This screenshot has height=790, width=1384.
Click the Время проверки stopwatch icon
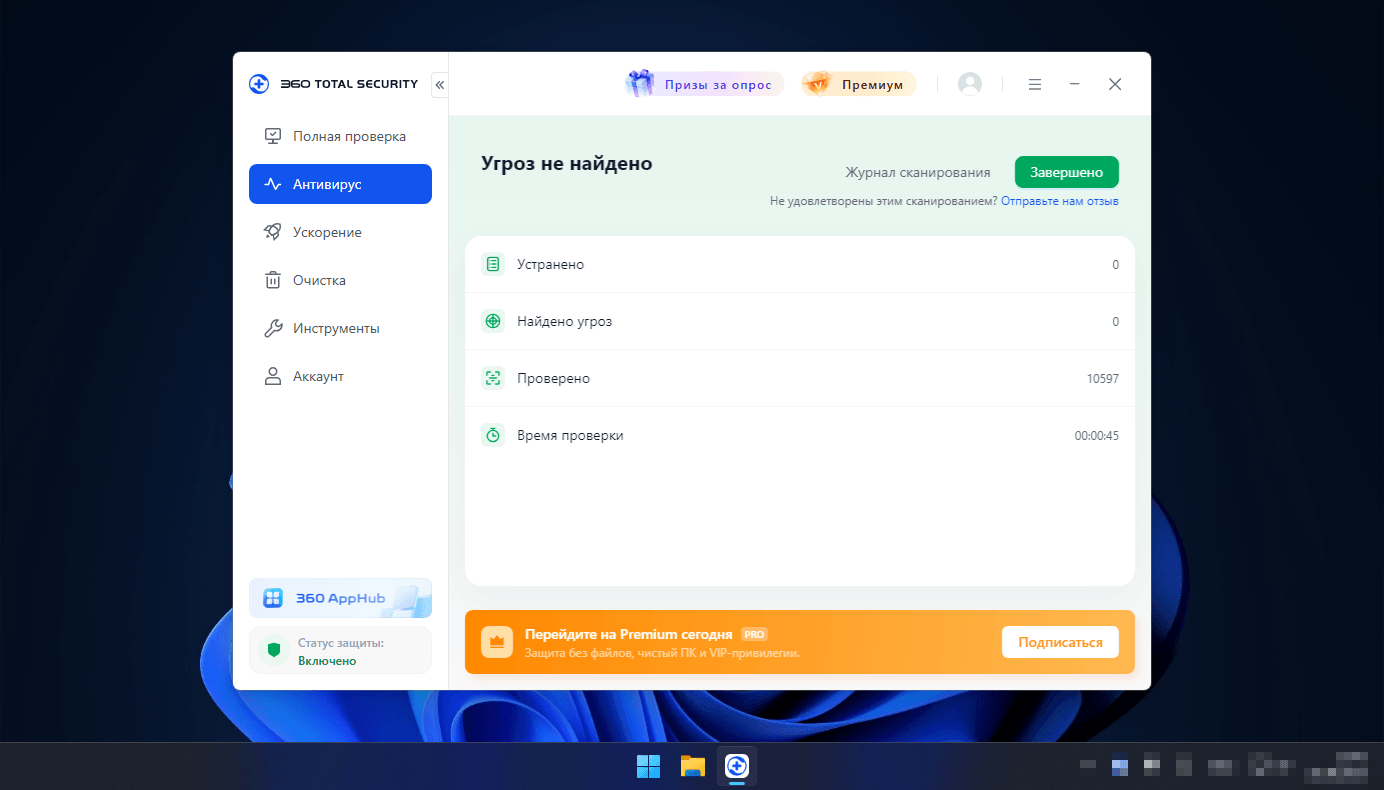coord(493,435)
